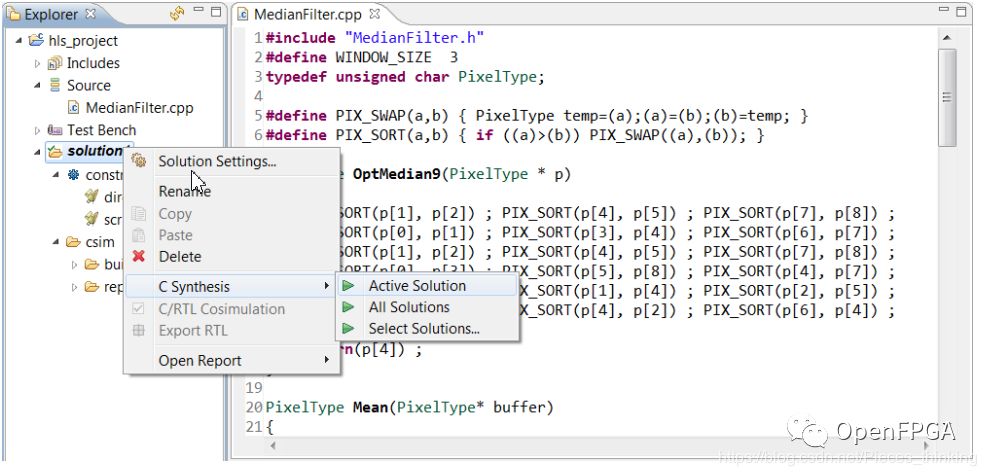Choose Rename from context menu
Image resolution: width=987 pixels, height=476 pixels.
point(232,191)
